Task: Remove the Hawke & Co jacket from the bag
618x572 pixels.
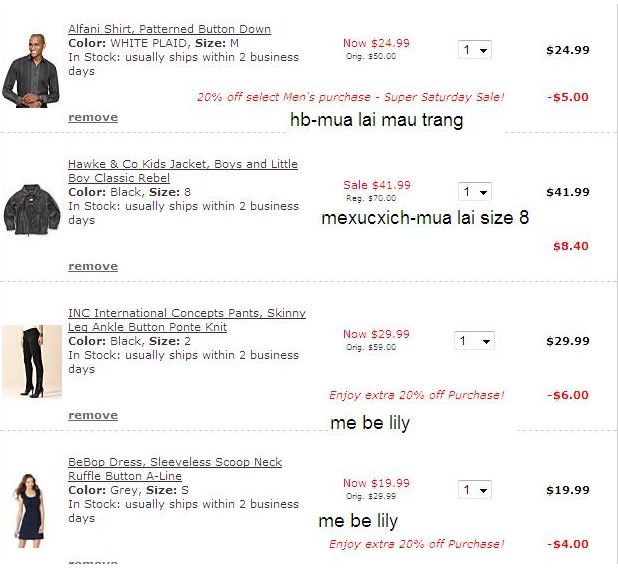Action: (93, 266)
